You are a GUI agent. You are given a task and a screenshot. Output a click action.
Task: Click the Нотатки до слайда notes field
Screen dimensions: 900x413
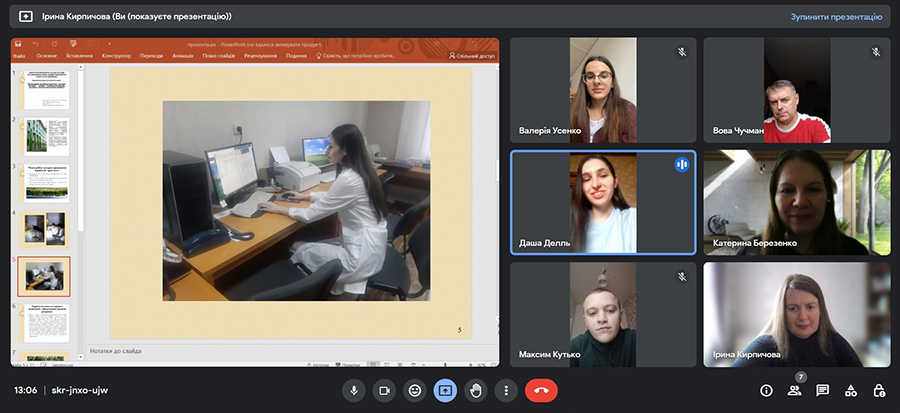290,350
